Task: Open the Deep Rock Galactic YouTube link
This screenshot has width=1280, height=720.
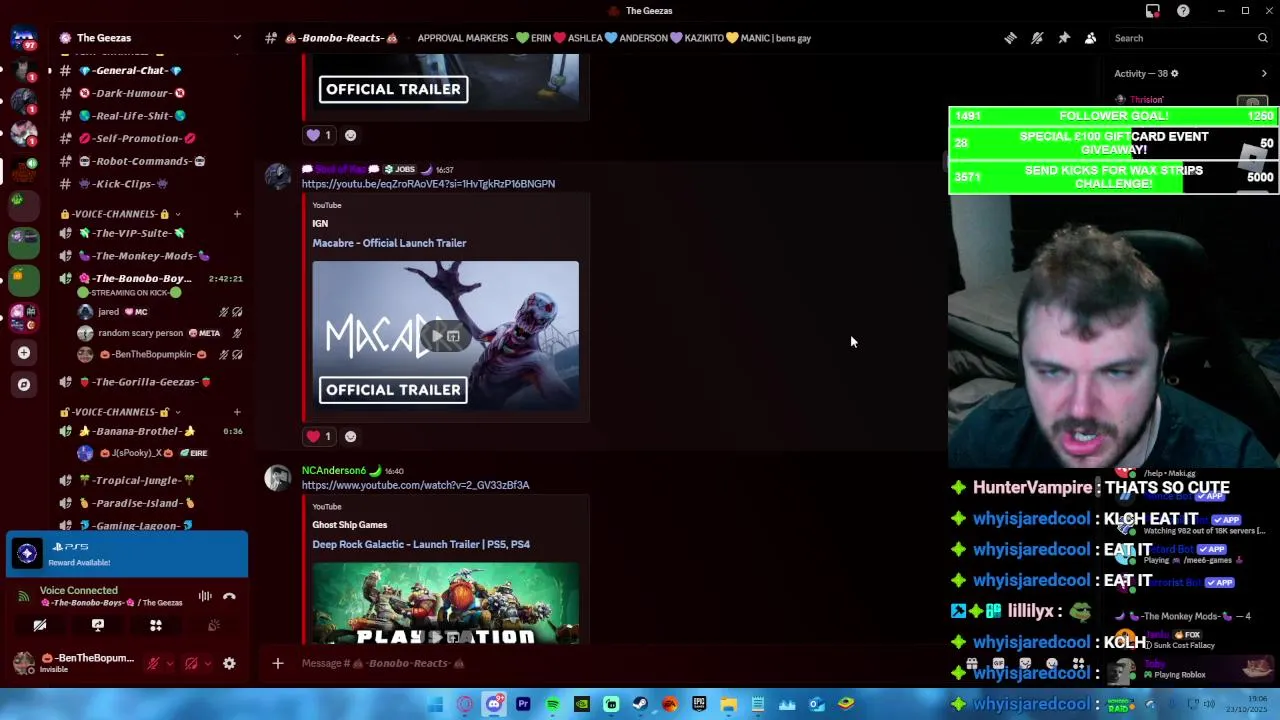Action: coord(415,485)
